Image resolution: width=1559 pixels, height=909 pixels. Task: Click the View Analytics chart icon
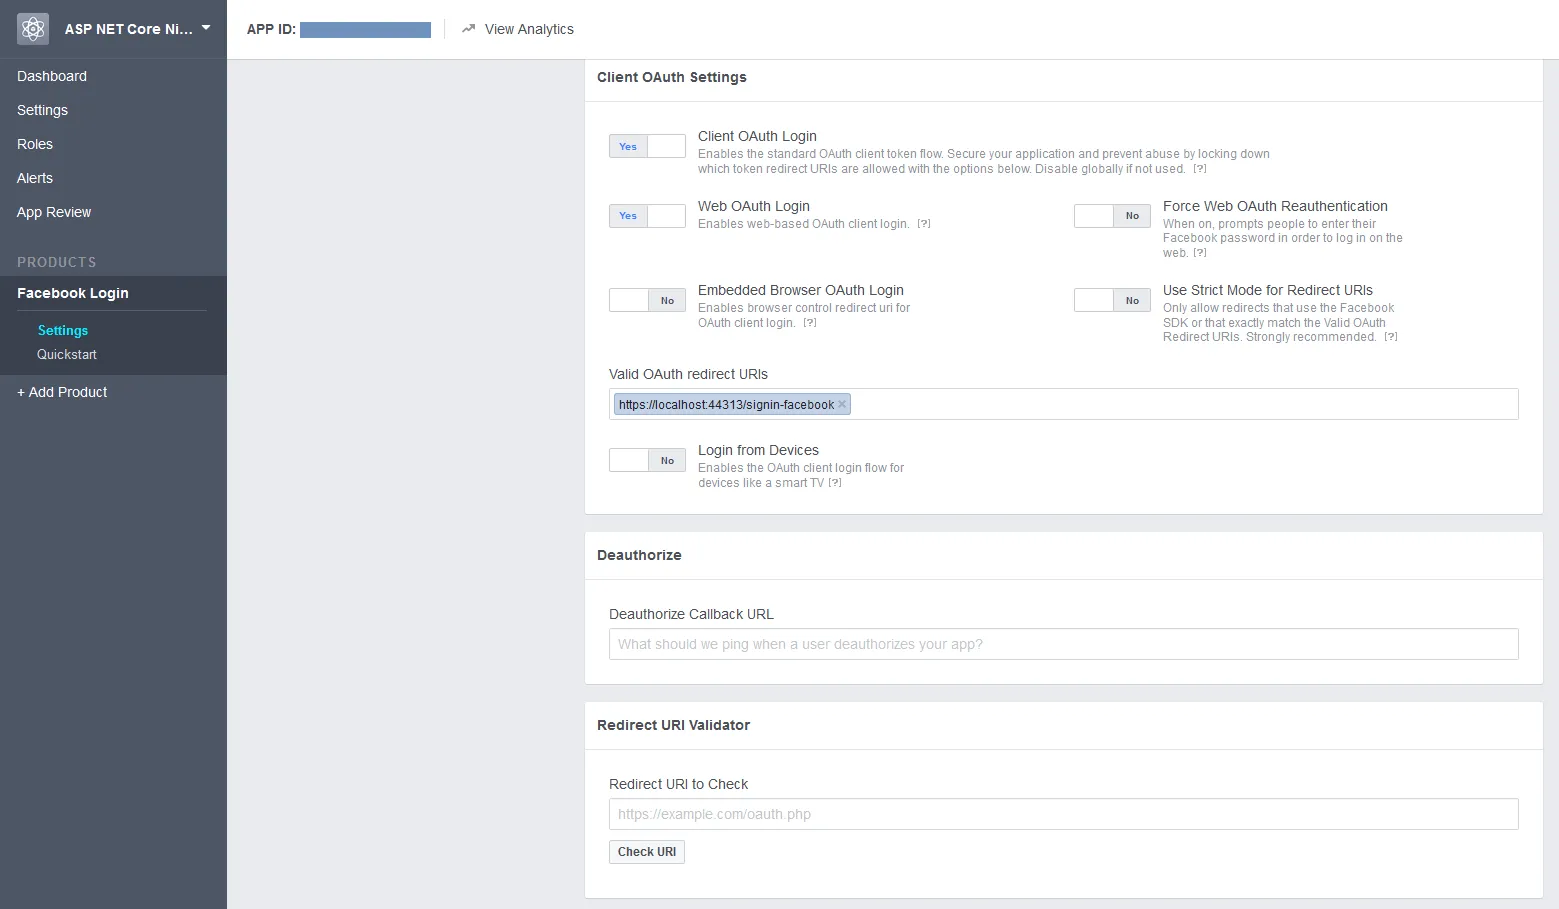[x=468, y=29]
